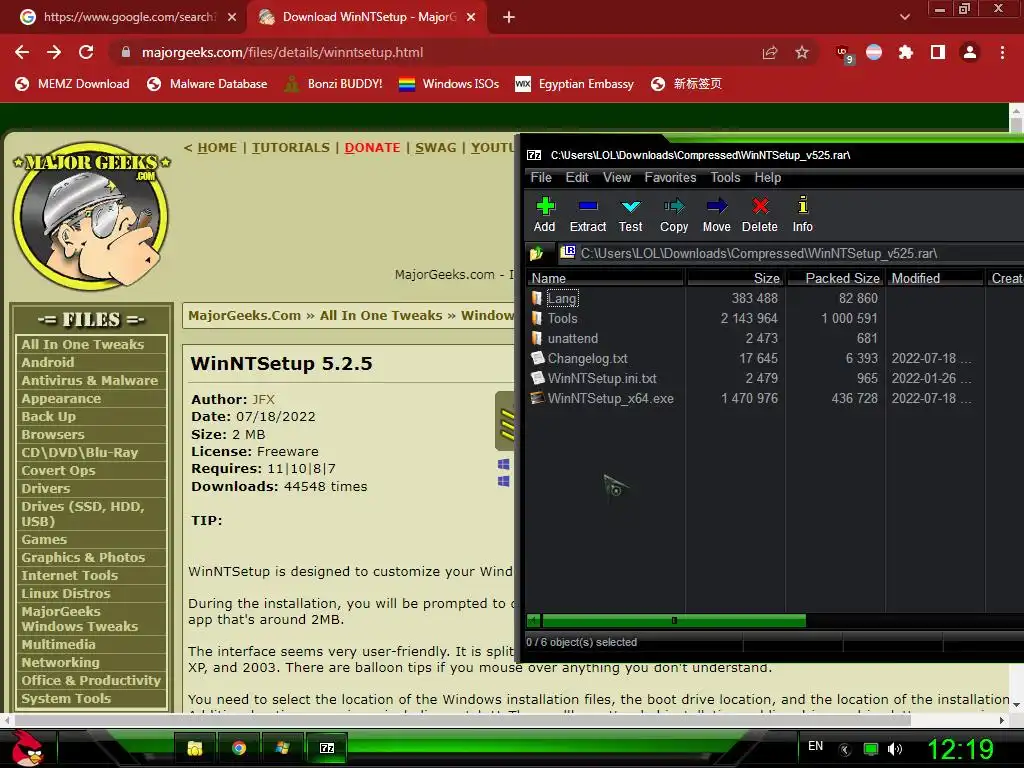
Task: Click the Delete toolbar icon in 7-Zip
Action: click(760, 215)
